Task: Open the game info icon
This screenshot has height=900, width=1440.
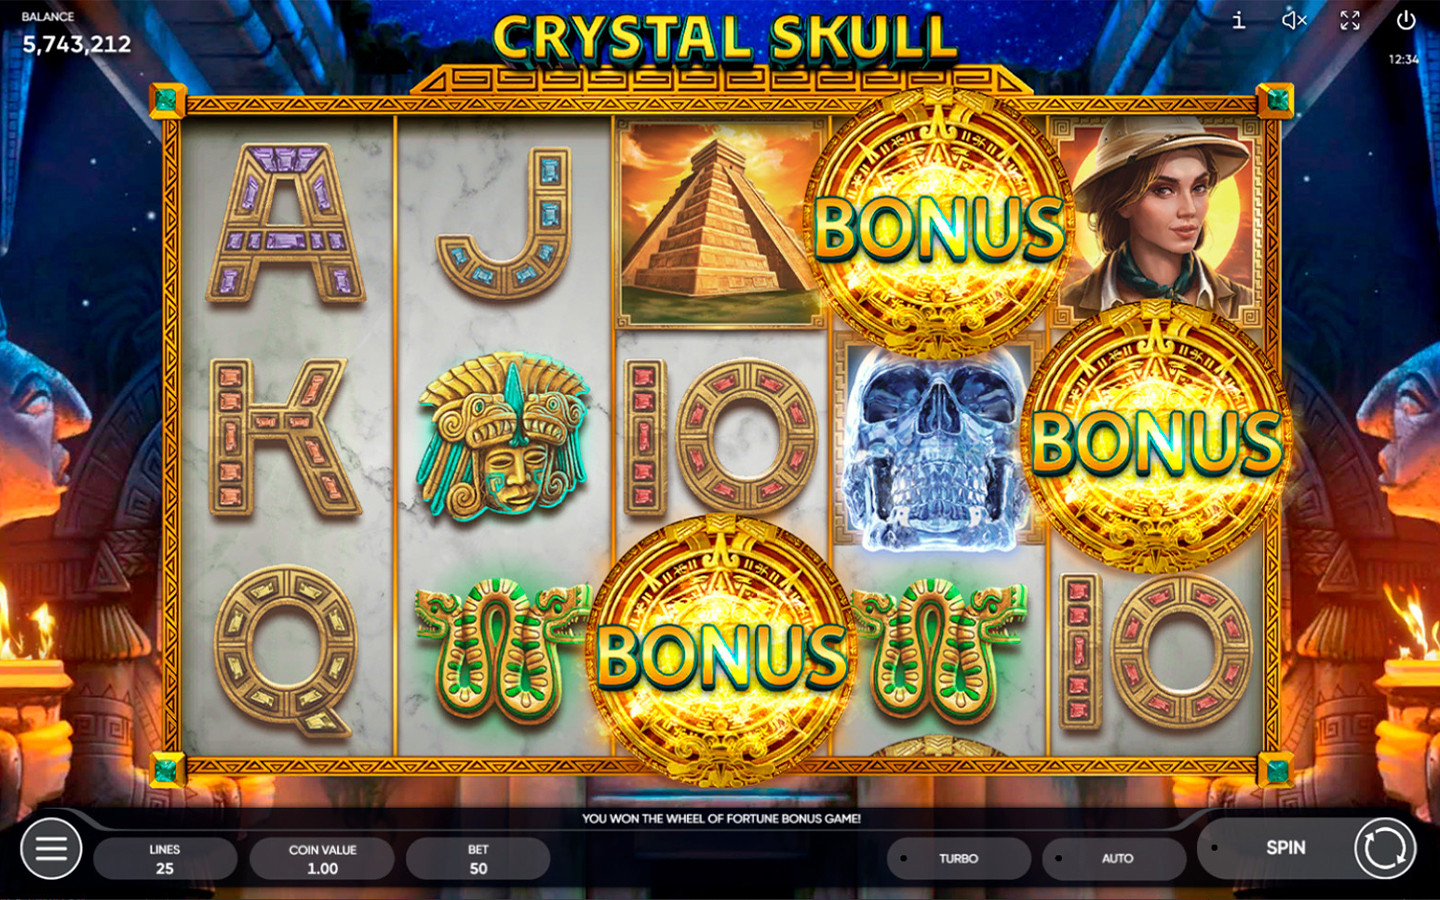Action: point(1238,20)
